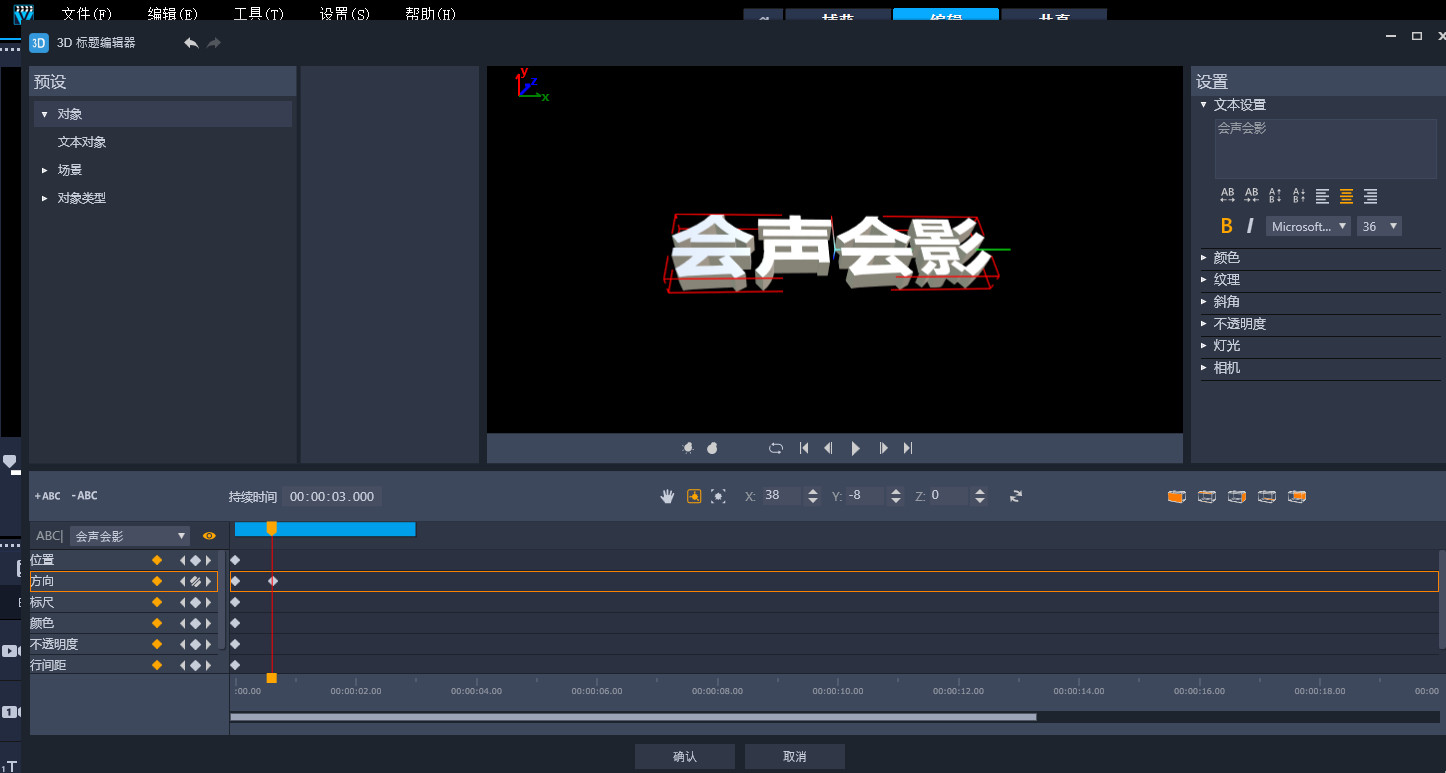
Task: Click increase character spacing icon
Action: 1227,196
